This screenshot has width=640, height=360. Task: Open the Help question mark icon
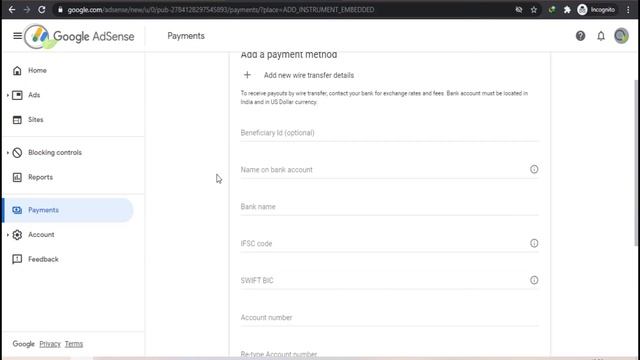click(580, 36)
